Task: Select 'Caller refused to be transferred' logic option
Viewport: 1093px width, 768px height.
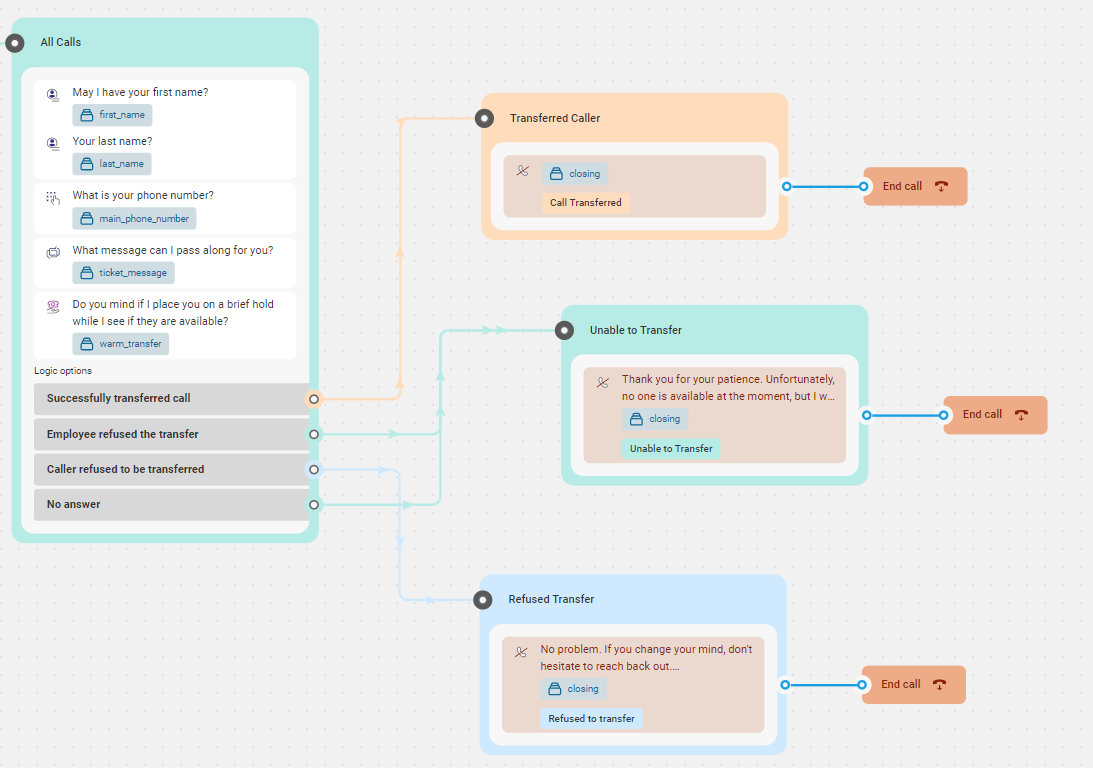Action: point(171,469)
